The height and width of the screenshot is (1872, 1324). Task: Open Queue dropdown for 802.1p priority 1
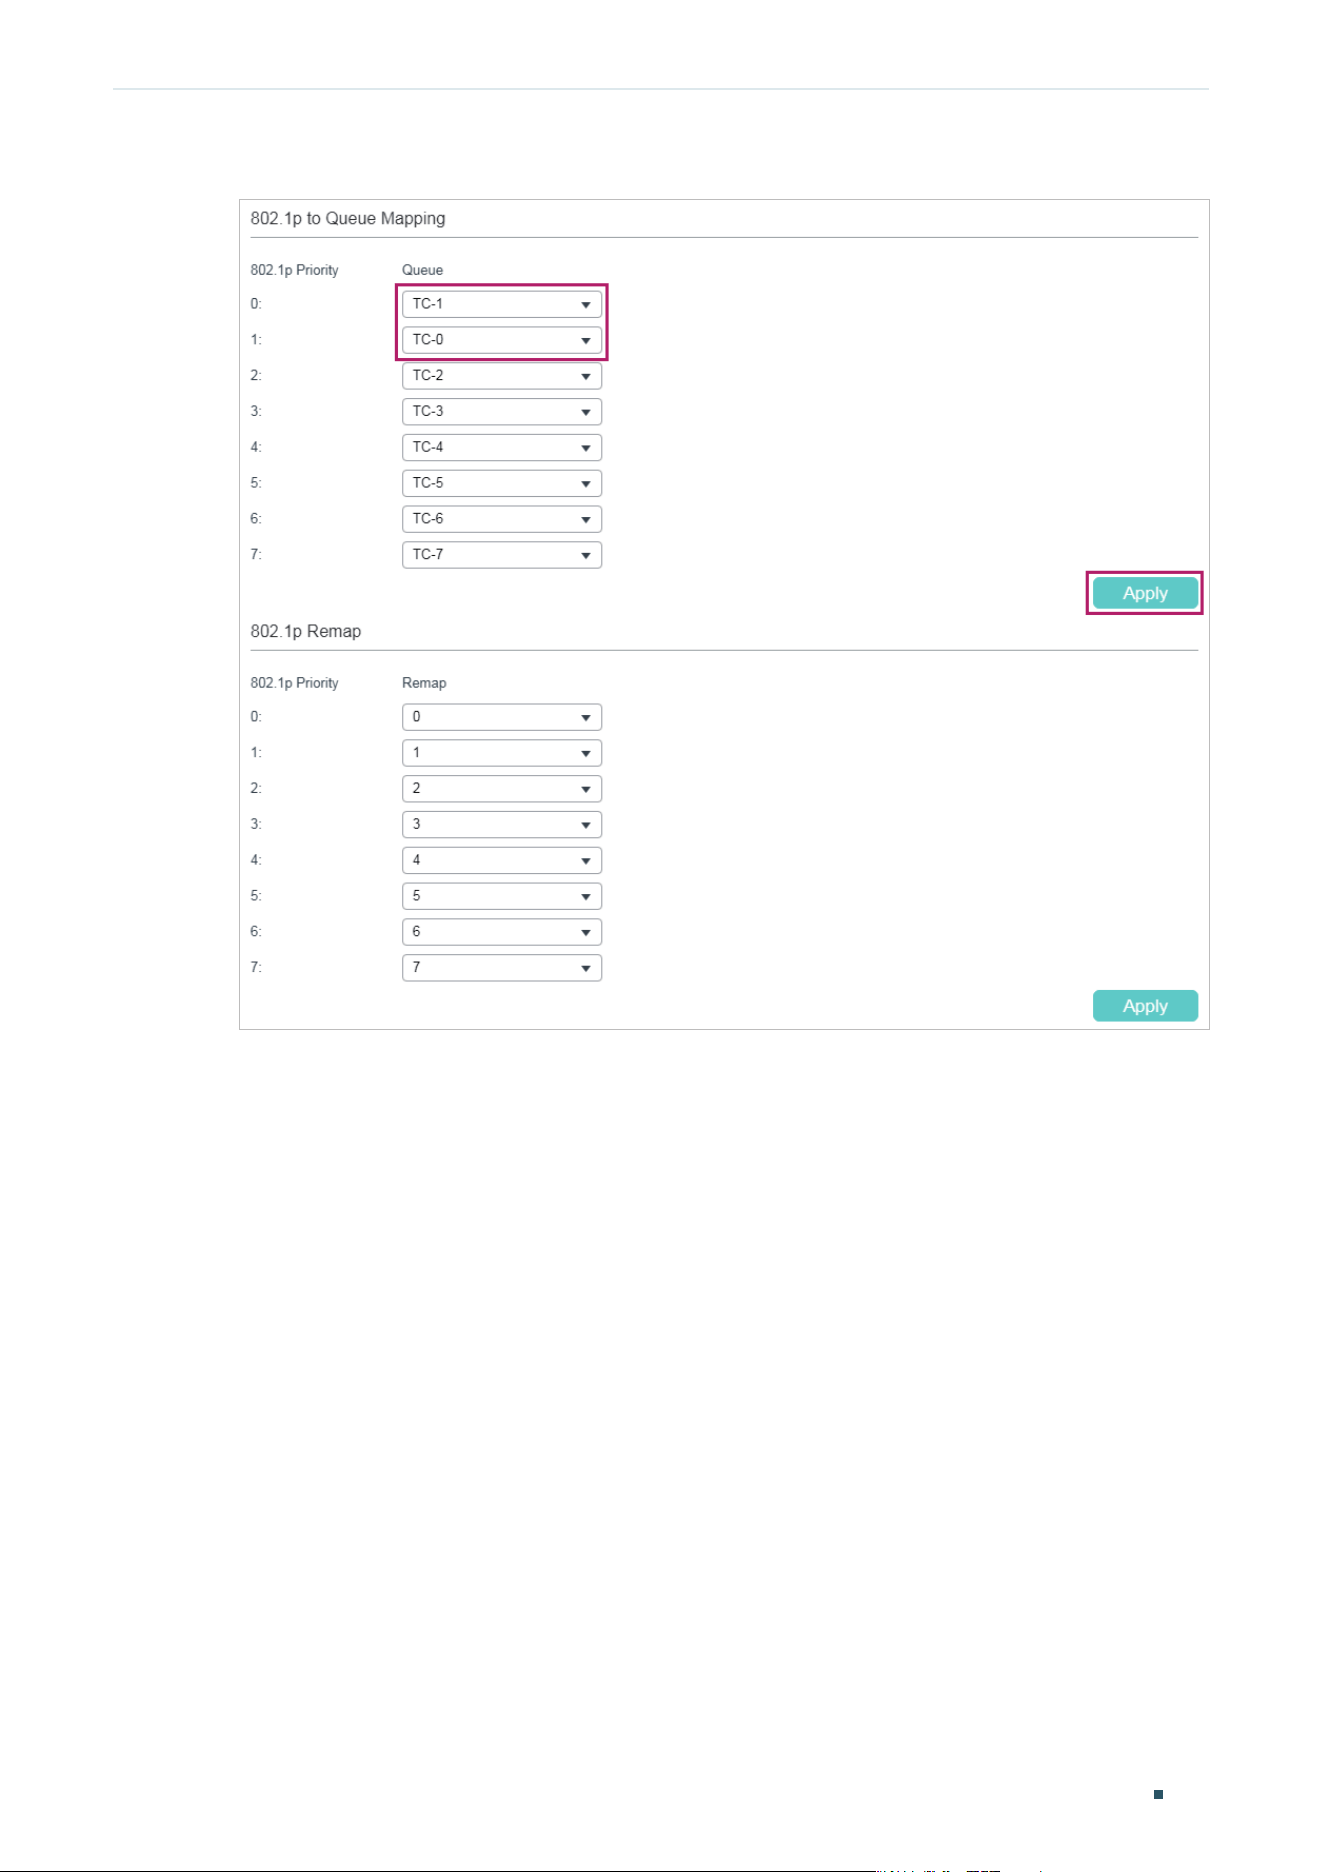point(502,340)
